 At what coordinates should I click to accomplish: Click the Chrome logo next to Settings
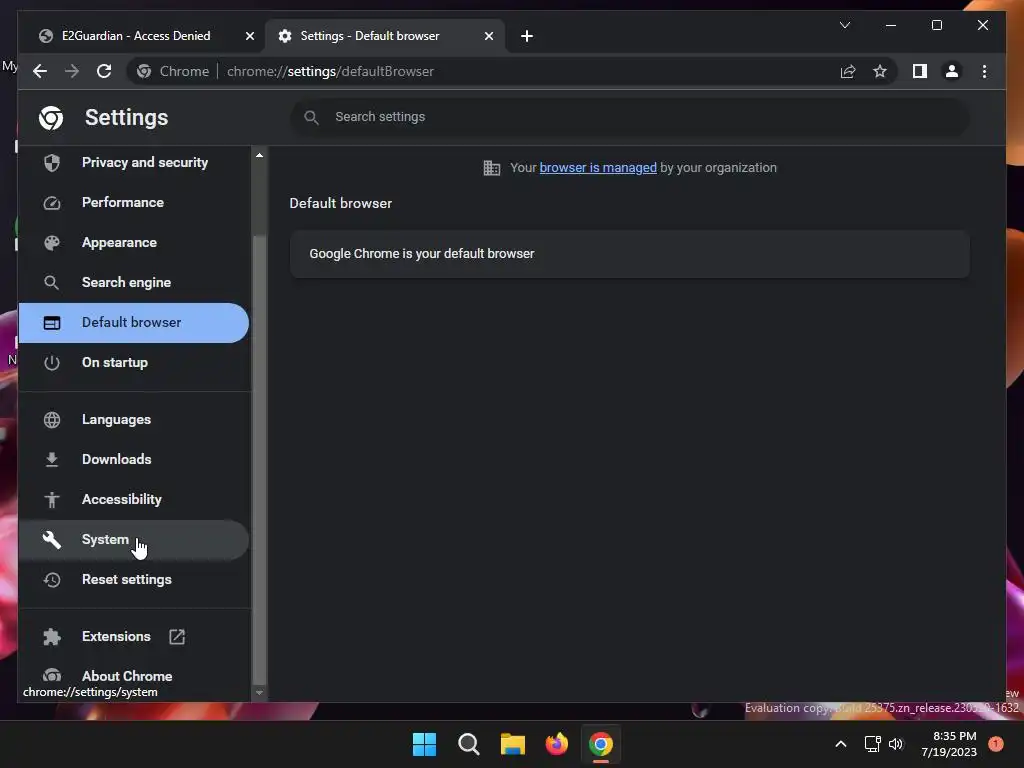[x=51, y=118]
